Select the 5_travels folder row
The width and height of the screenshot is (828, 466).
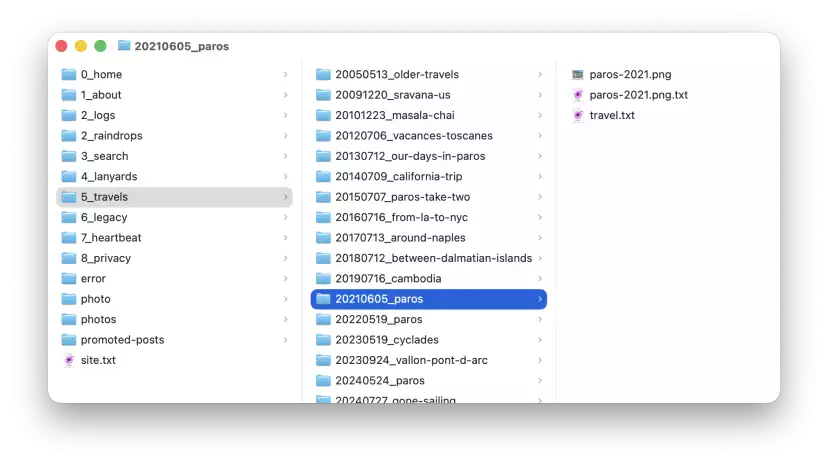point(174,197)
